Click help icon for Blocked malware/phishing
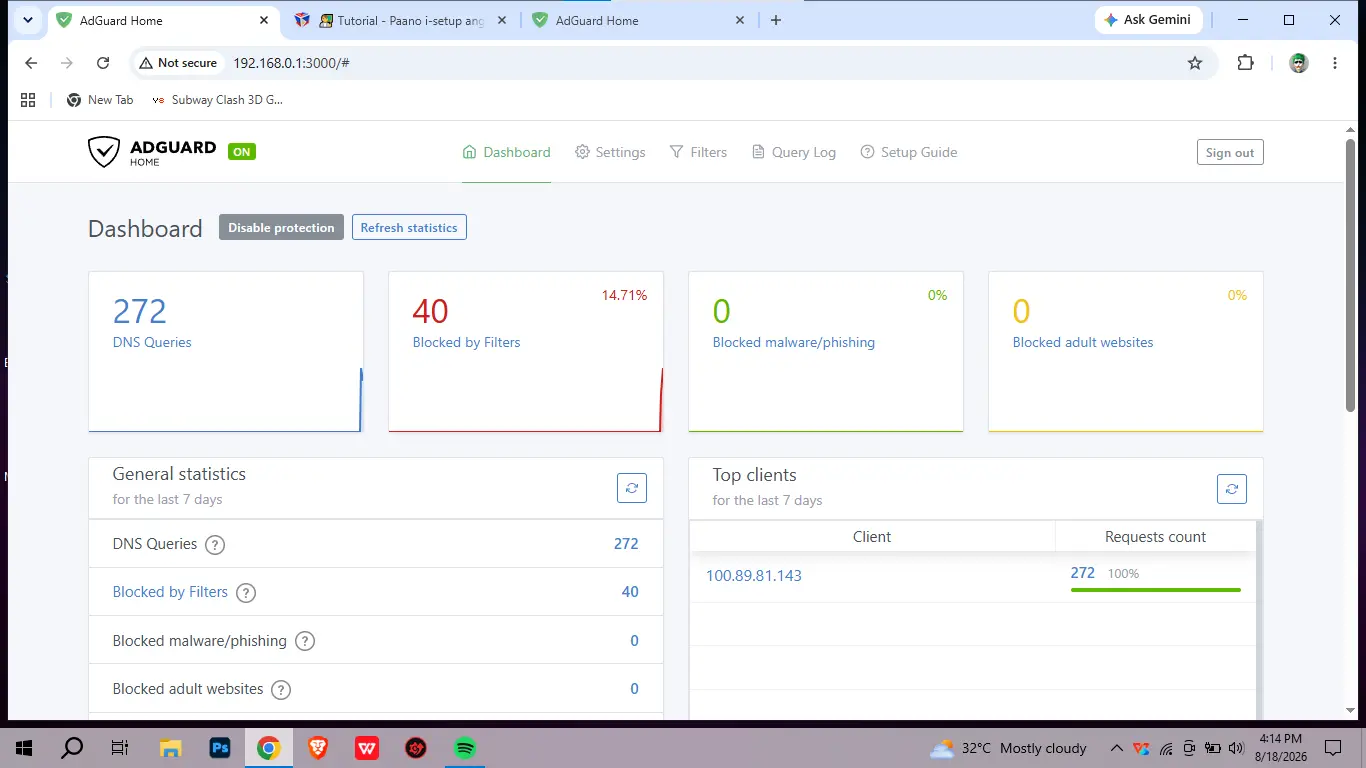This screenshot has width=1366, height=768. click(305, 641)
